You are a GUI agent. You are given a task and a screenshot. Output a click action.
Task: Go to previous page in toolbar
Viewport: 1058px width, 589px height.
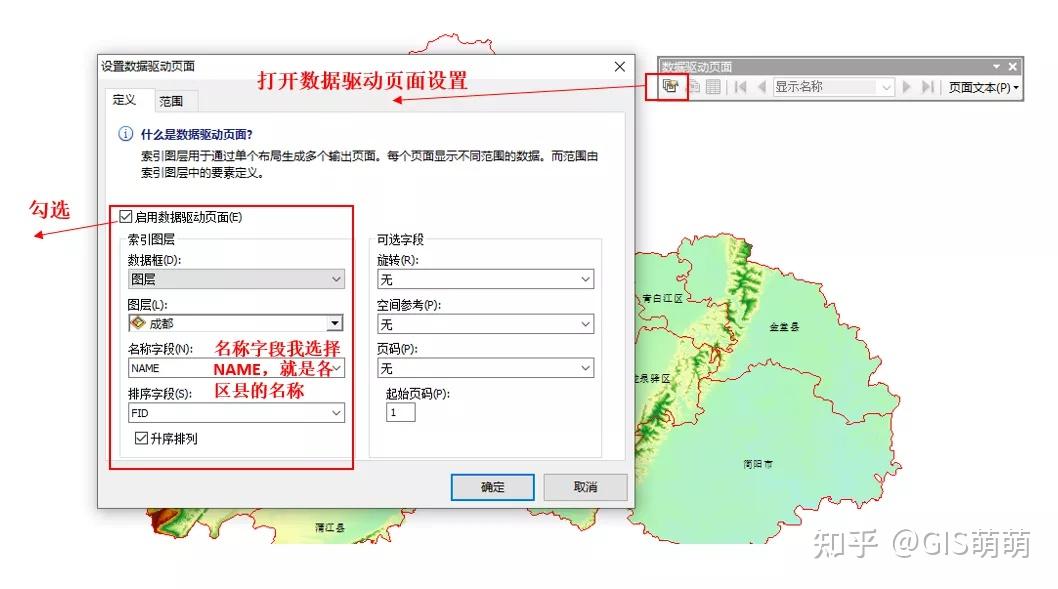[x=761, y=86]
